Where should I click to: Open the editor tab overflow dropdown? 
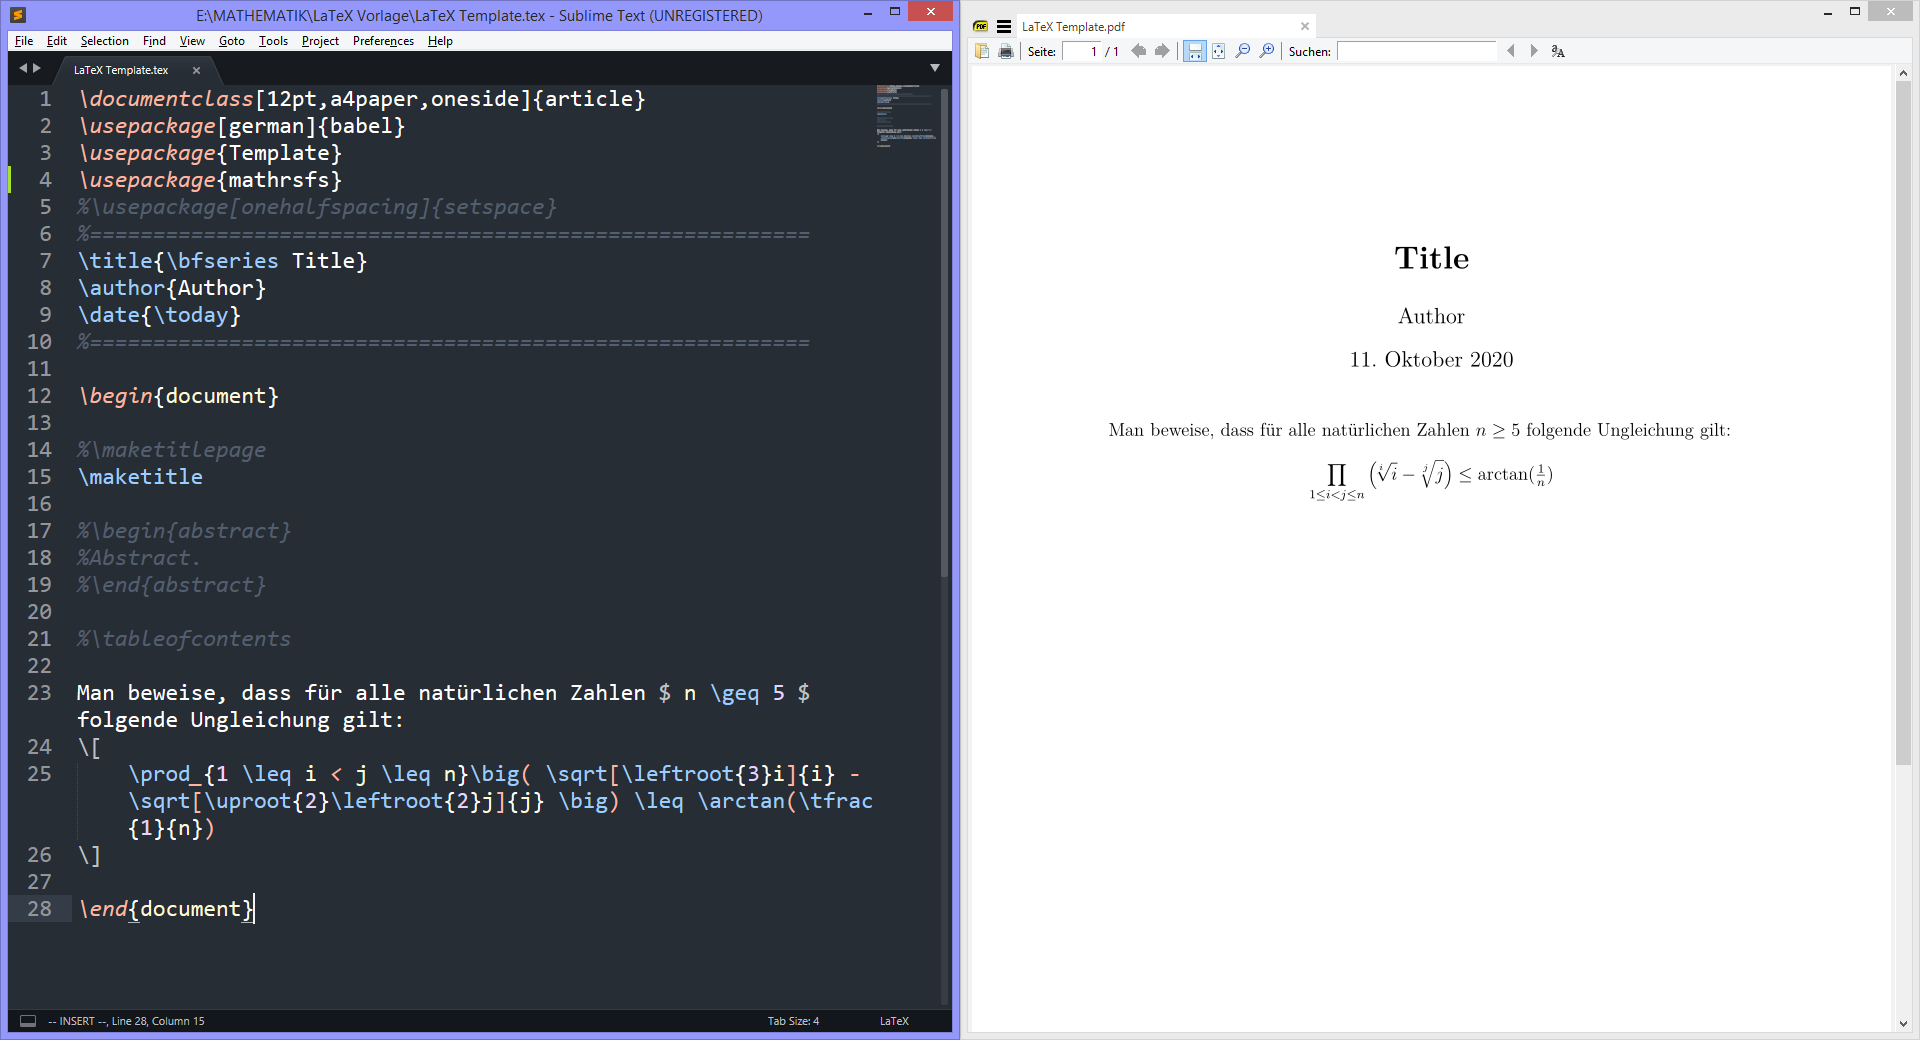934,68
